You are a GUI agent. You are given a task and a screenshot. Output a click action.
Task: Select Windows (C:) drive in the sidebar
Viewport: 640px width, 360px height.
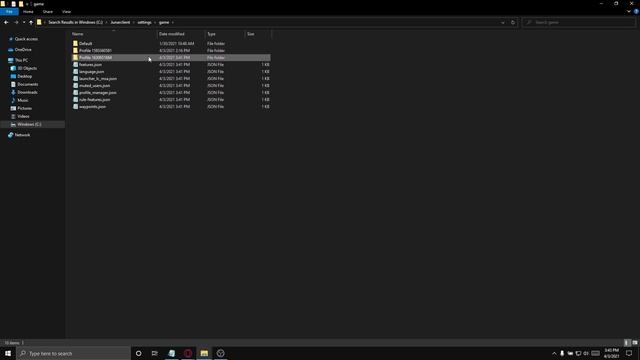coord(29,124)
